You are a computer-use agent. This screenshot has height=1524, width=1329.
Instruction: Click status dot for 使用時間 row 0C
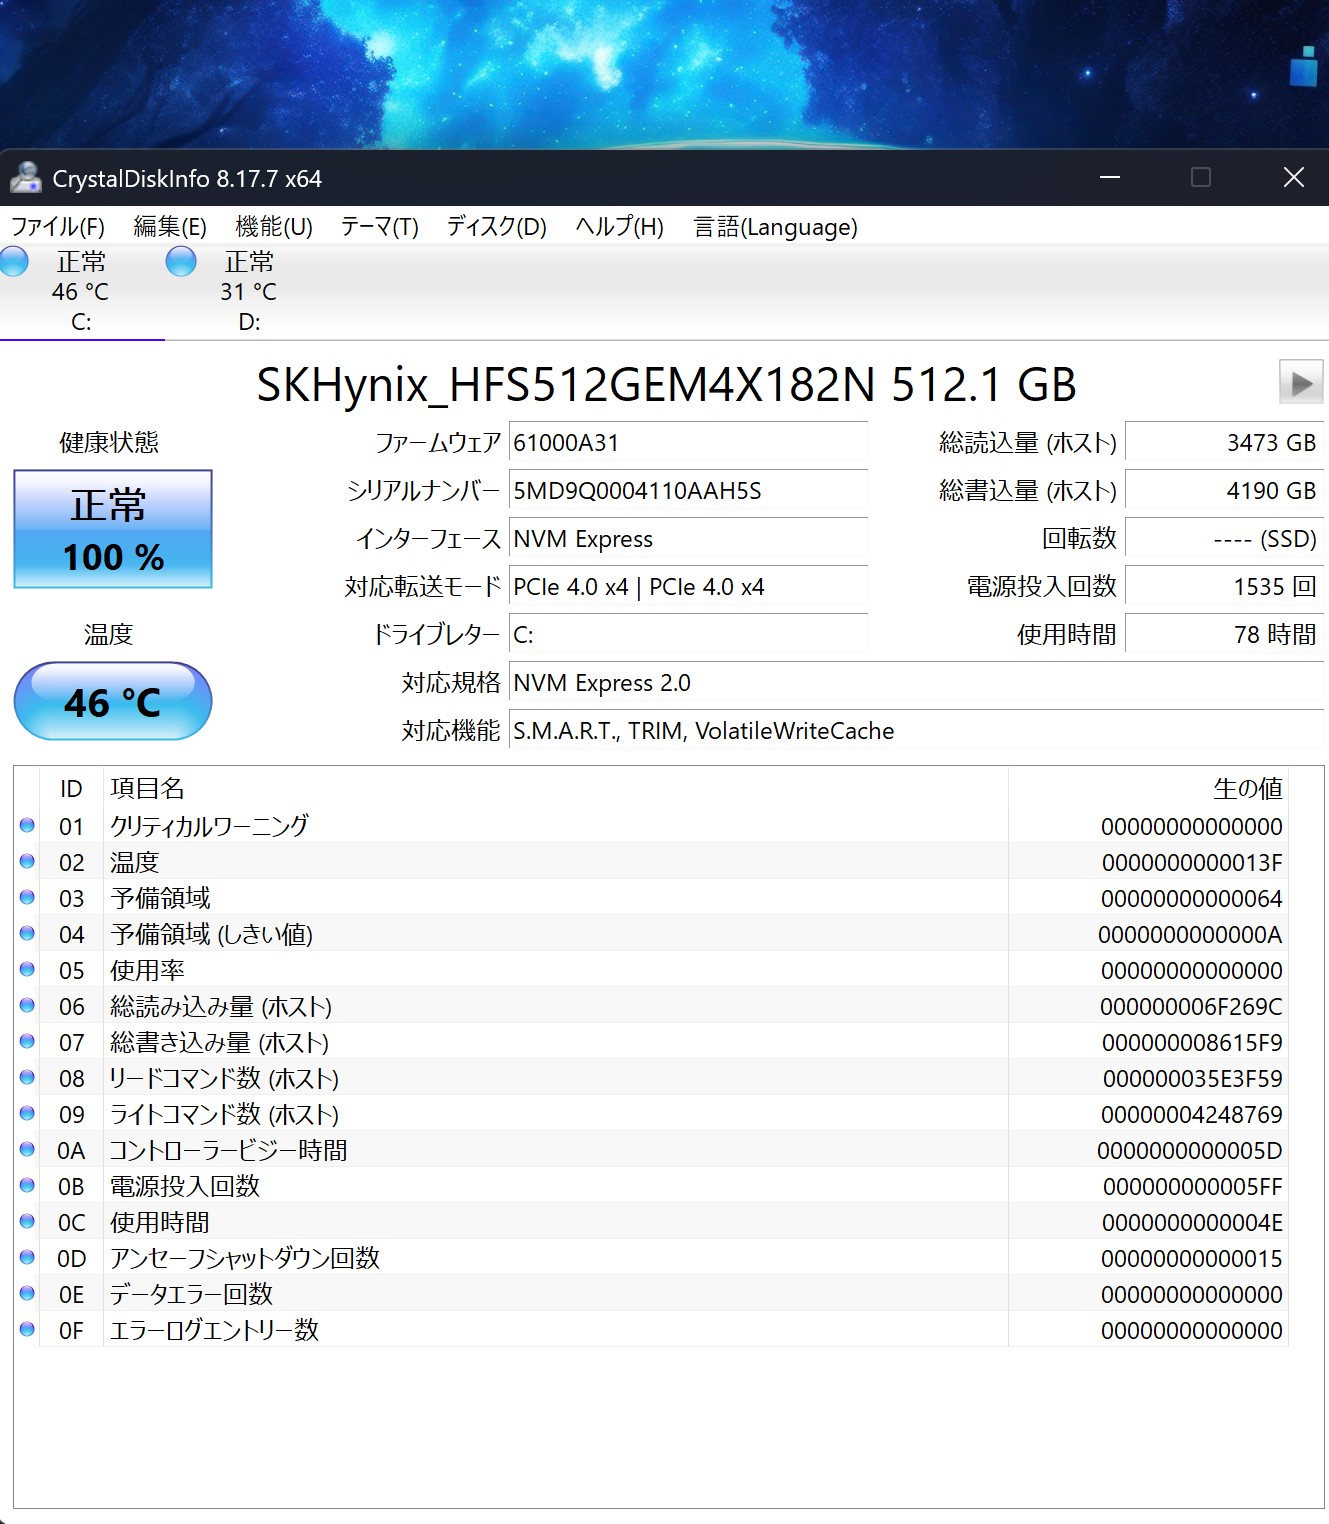coord(27,1222)
